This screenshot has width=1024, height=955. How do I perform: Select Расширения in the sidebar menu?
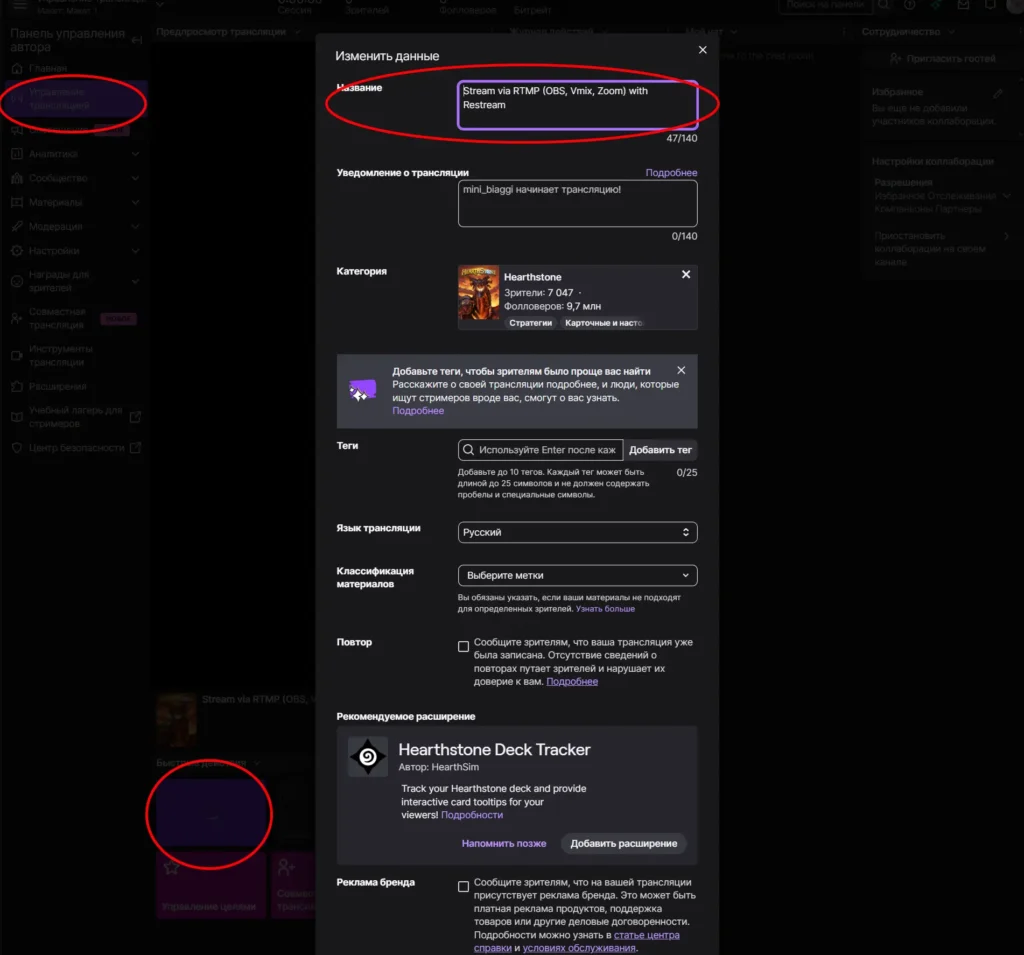pyautogui.click(x=57, y=386)
